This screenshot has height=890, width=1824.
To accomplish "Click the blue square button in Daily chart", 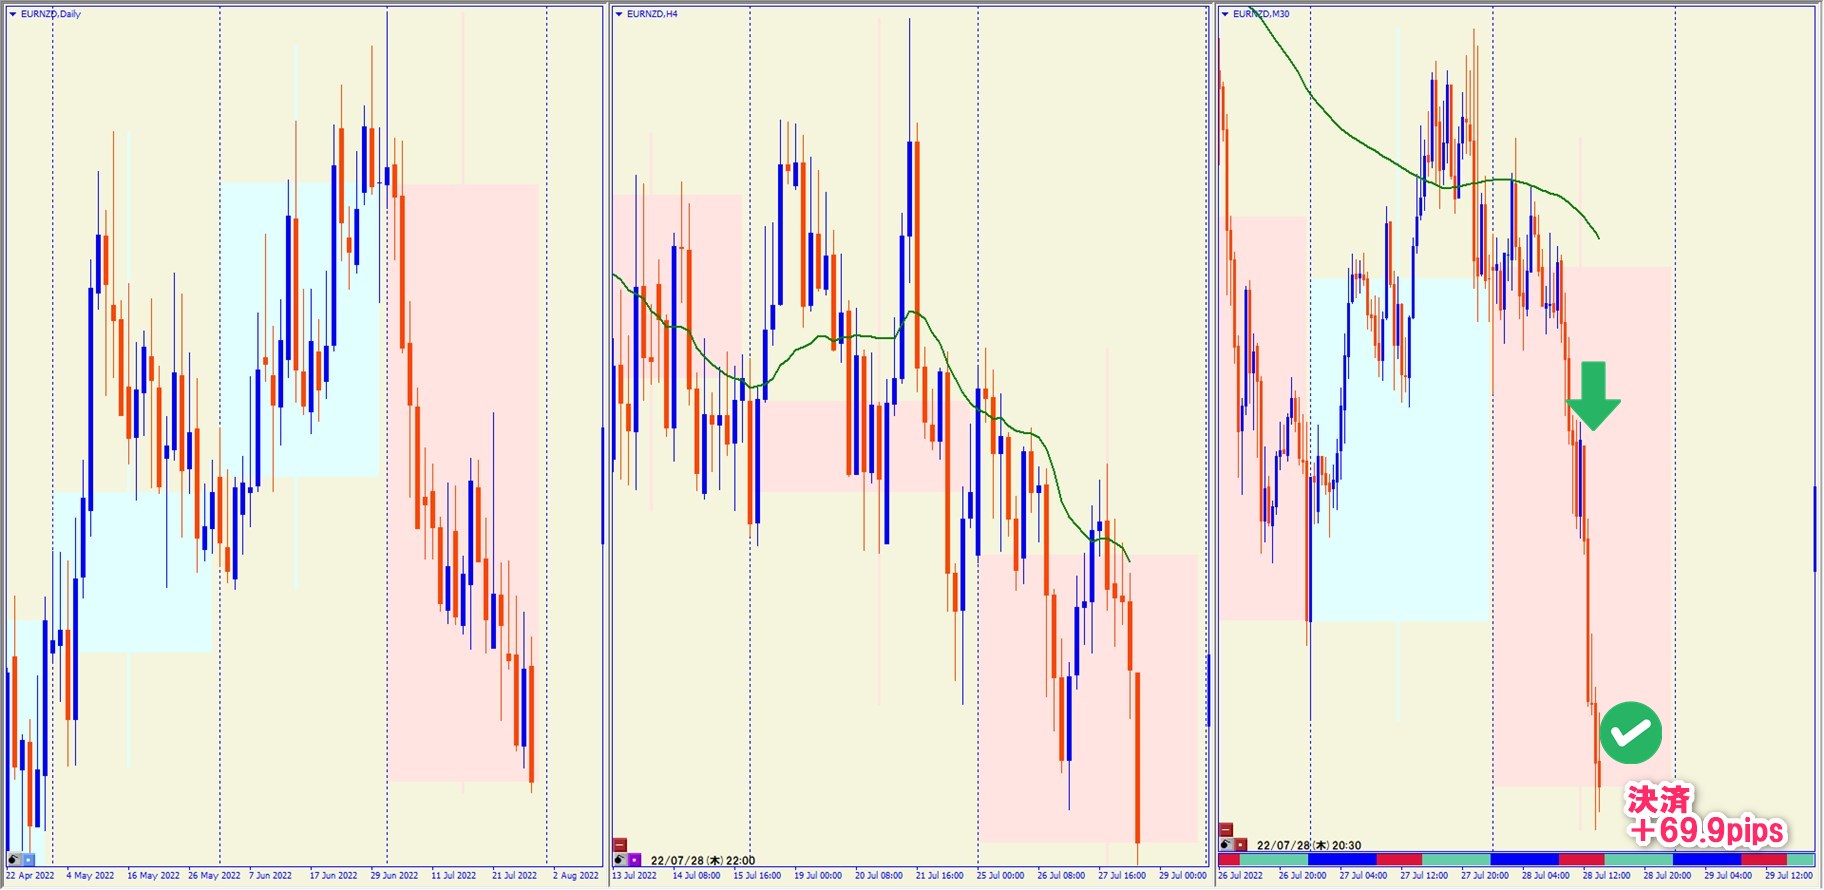I will pyautogui.click(x=28, y=859).
